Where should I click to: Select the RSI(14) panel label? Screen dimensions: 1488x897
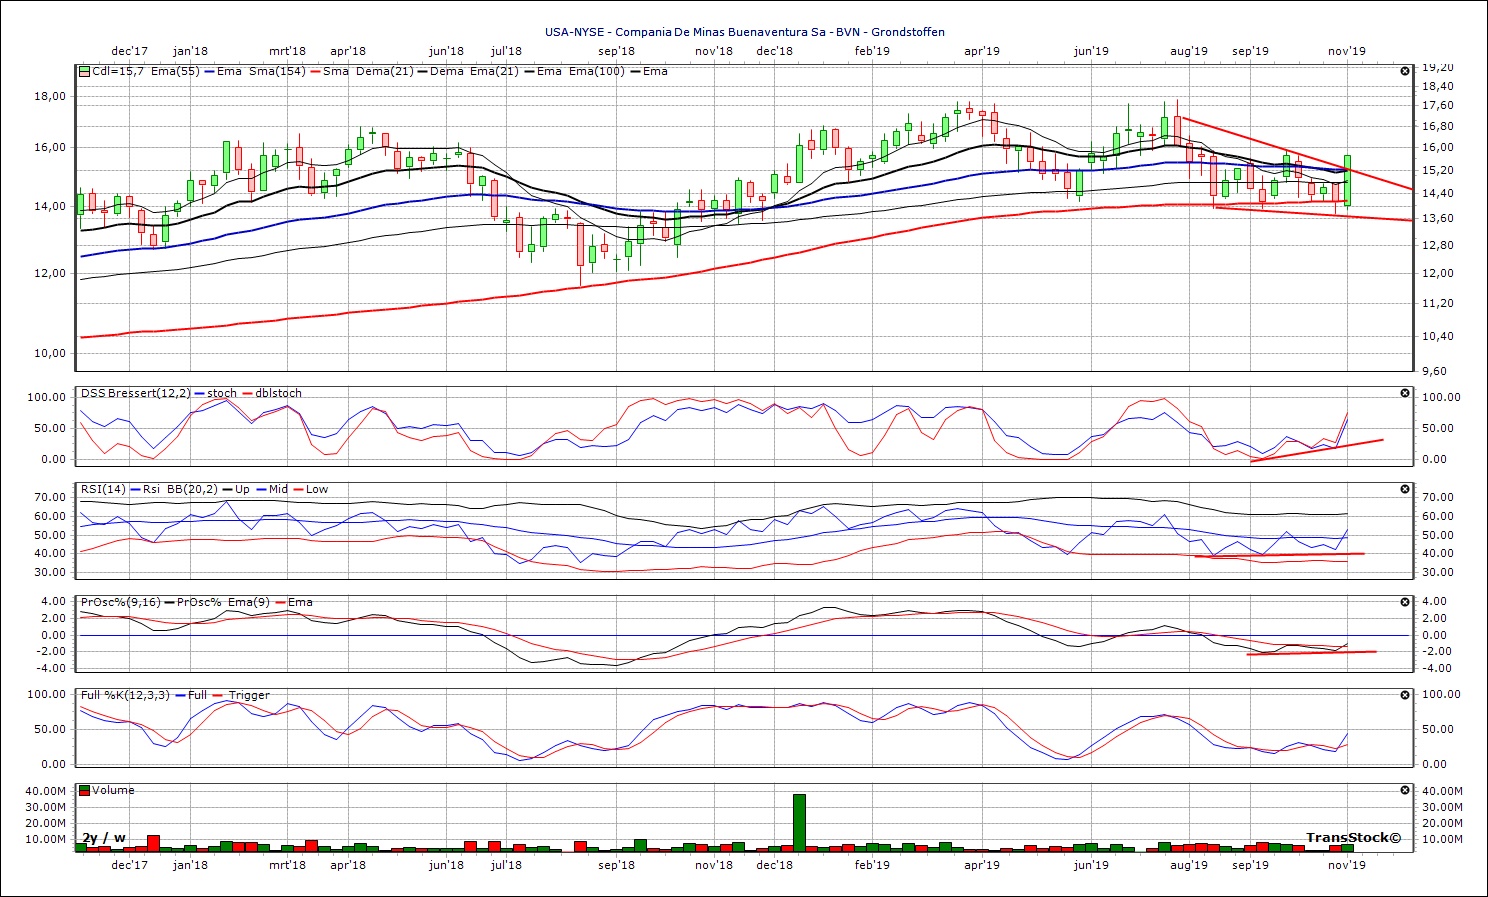pos(104,489)
